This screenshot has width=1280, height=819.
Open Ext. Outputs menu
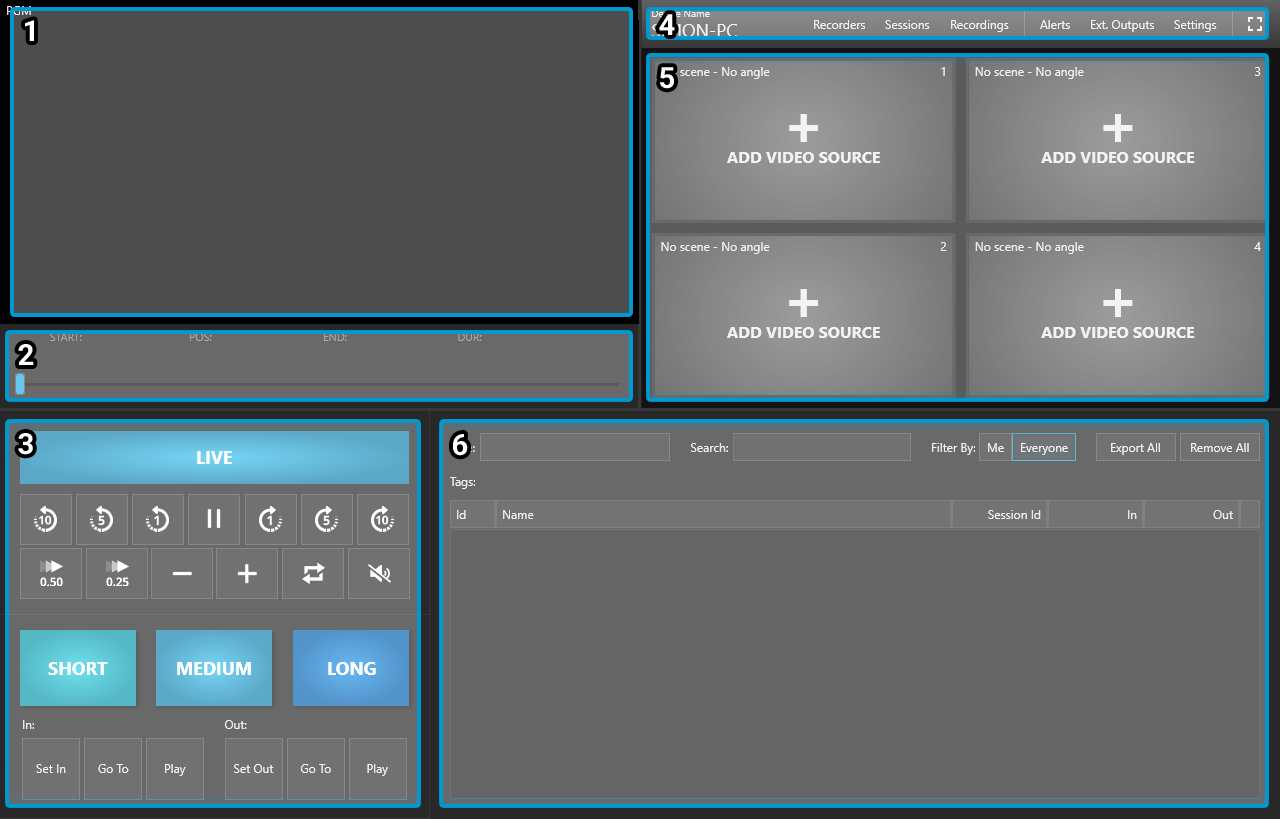click(1122, 25)
